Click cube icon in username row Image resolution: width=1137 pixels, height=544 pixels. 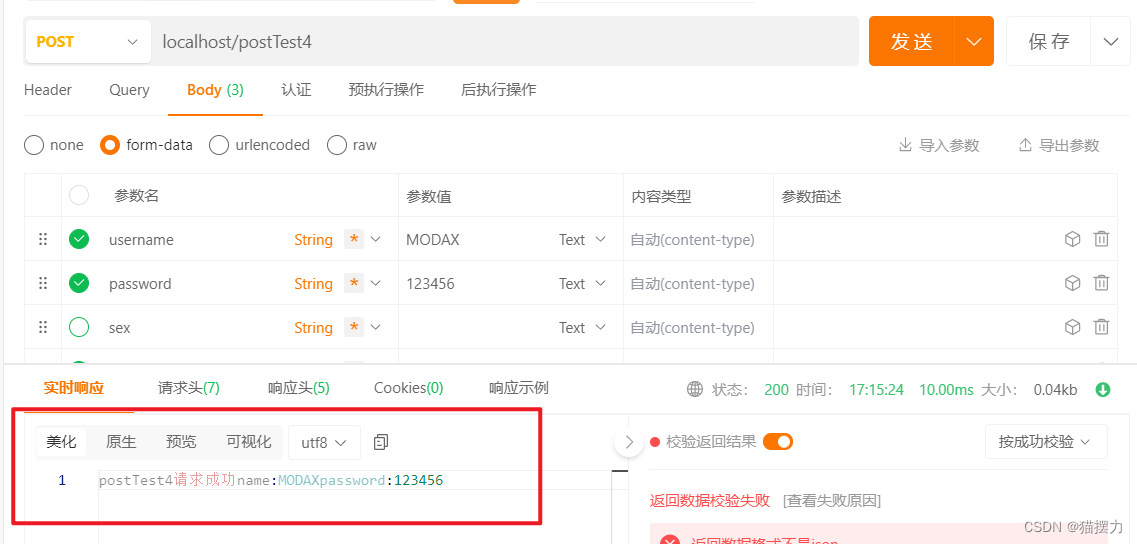pos(1072,239)
